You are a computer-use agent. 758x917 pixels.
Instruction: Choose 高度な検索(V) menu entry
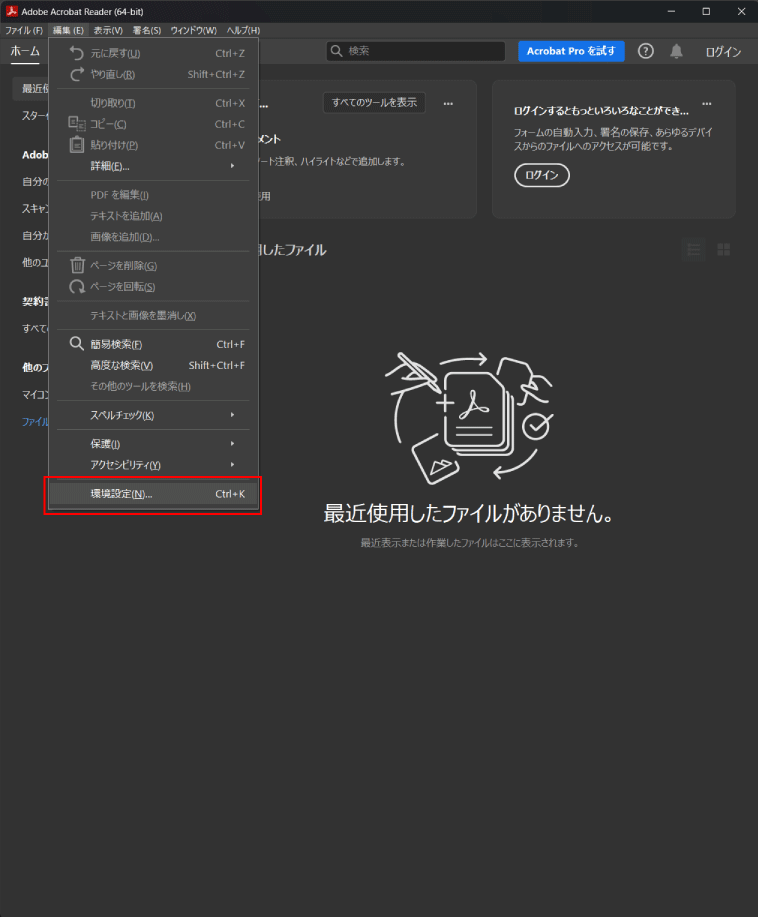coord(122,365)
